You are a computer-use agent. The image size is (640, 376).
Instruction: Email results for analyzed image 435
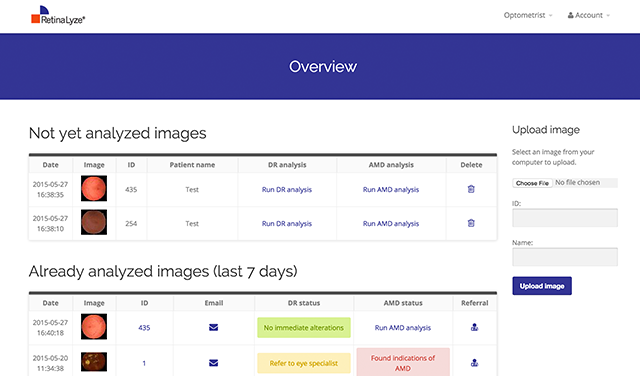(213, 327)
